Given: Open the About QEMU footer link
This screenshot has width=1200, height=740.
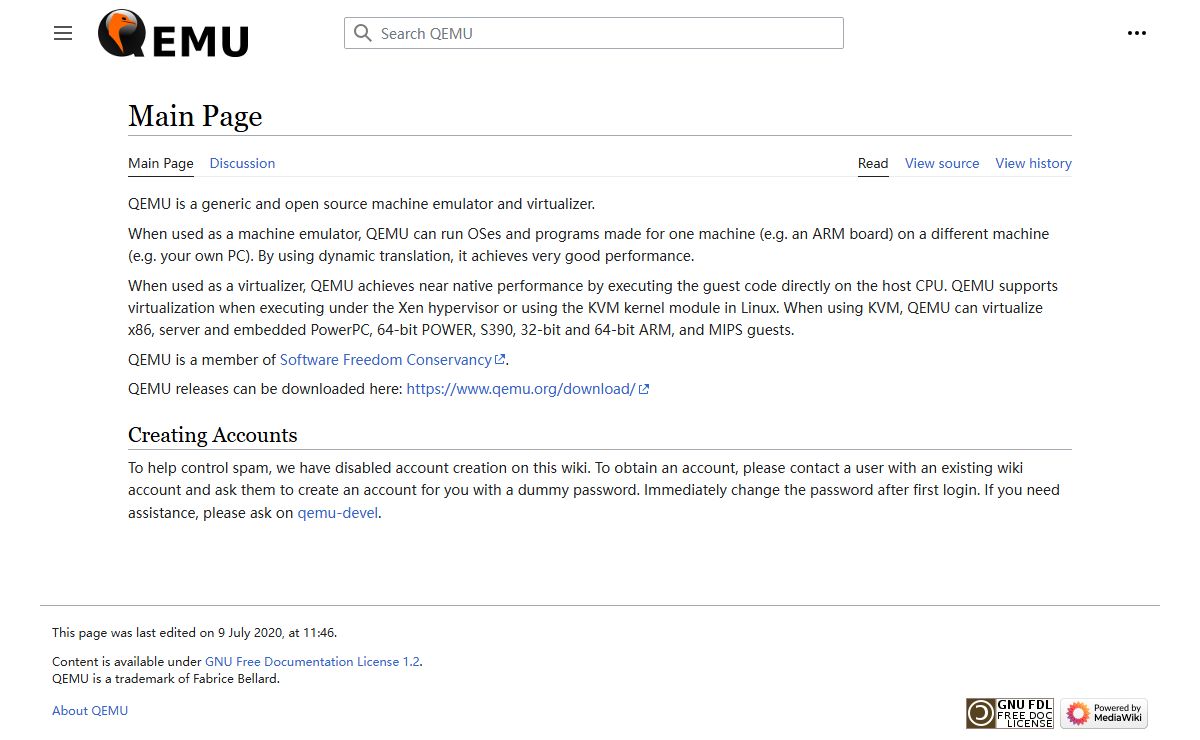Looking at the screenshot, I should tap(90, 711).
